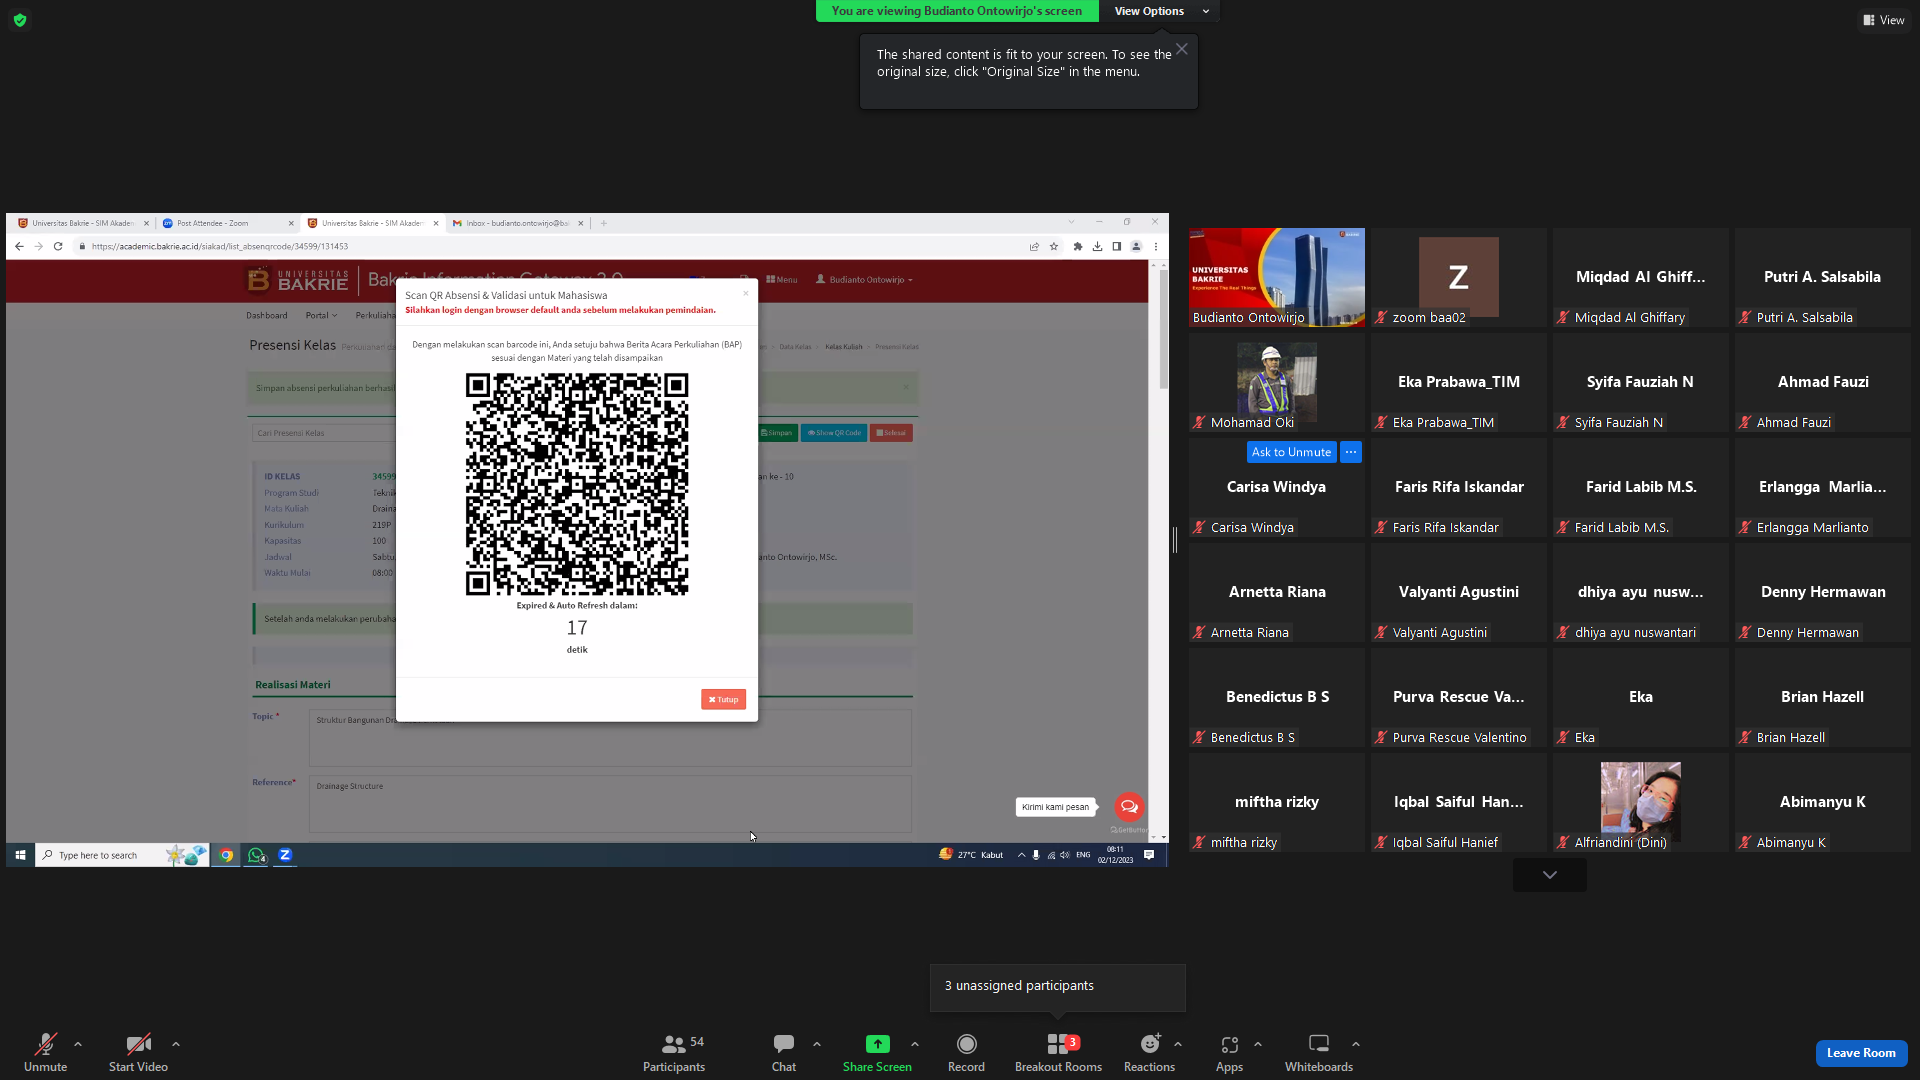1920x1080 pixels.
Task: Dismiss the shared content size notification
Action: [x=1182, y=49]
